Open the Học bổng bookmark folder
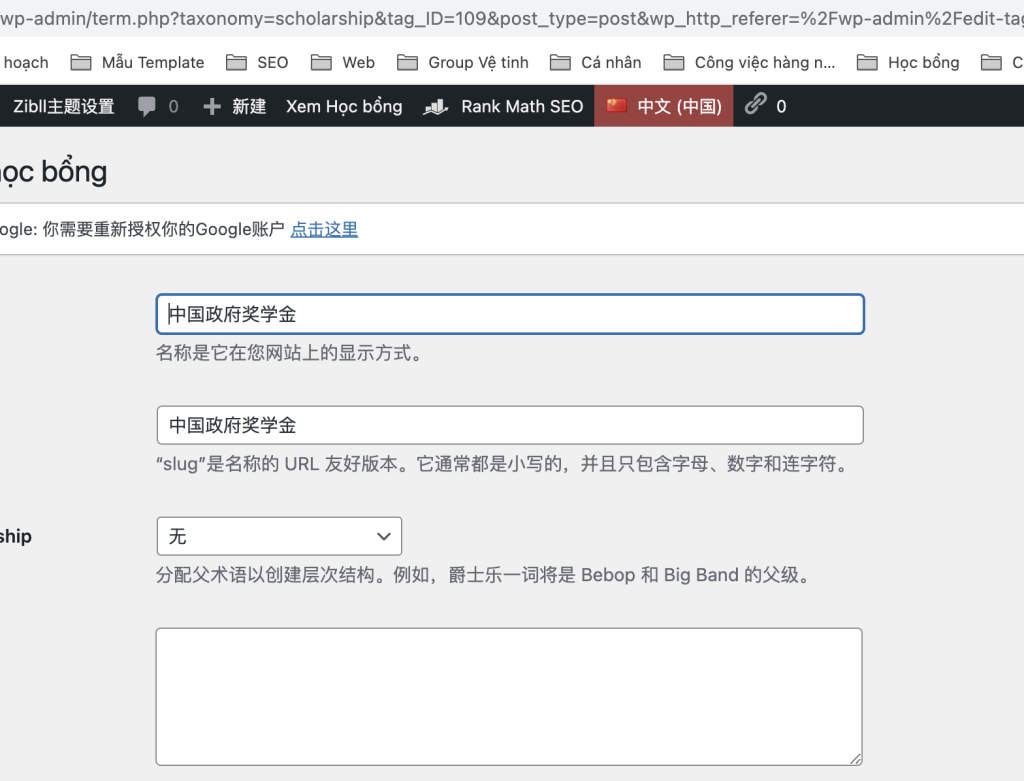This screenshot has width=1024, height=781. point(908,63)
